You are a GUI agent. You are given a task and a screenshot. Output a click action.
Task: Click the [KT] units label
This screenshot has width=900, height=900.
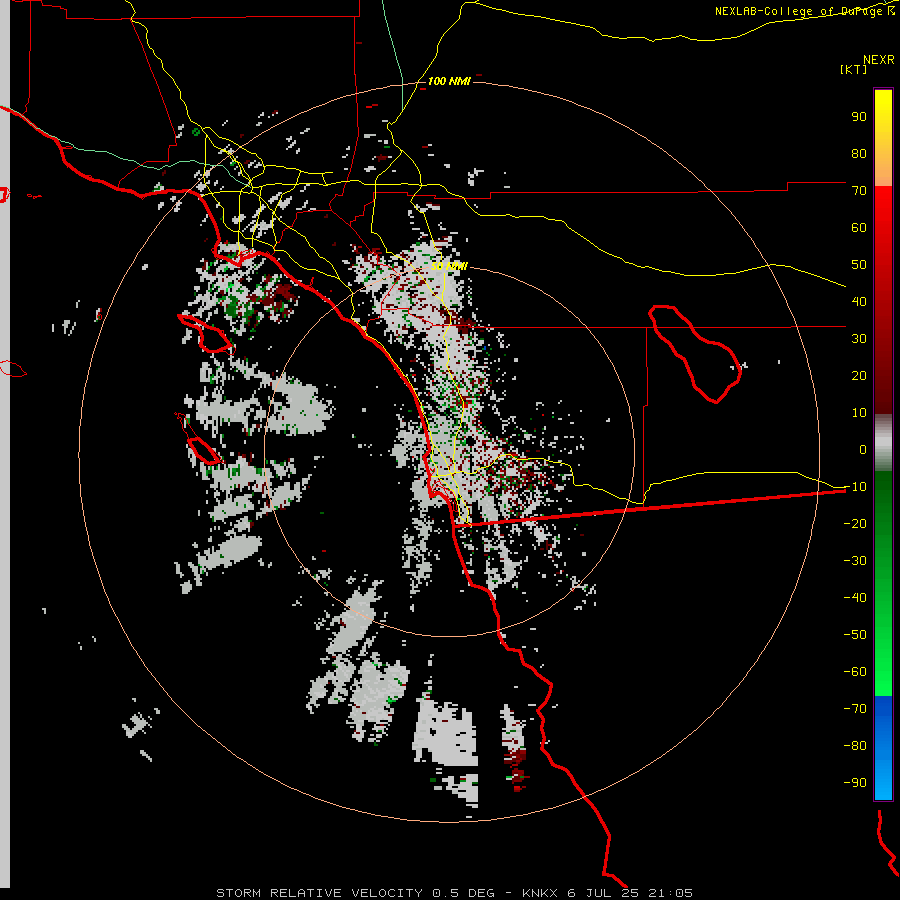tap(854, 69)
